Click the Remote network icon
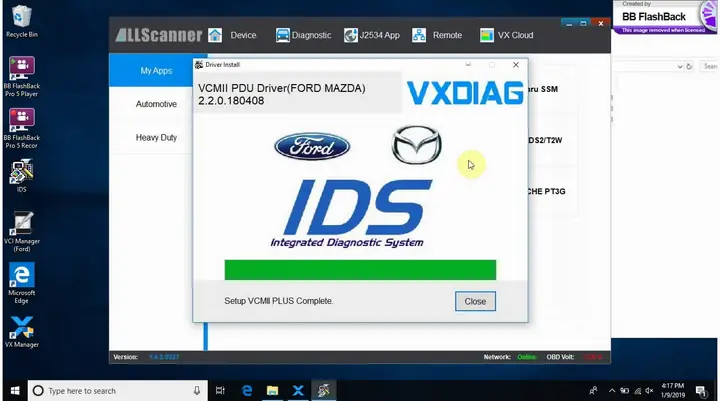This screenshot has height=401, width=720. (419, 35)
